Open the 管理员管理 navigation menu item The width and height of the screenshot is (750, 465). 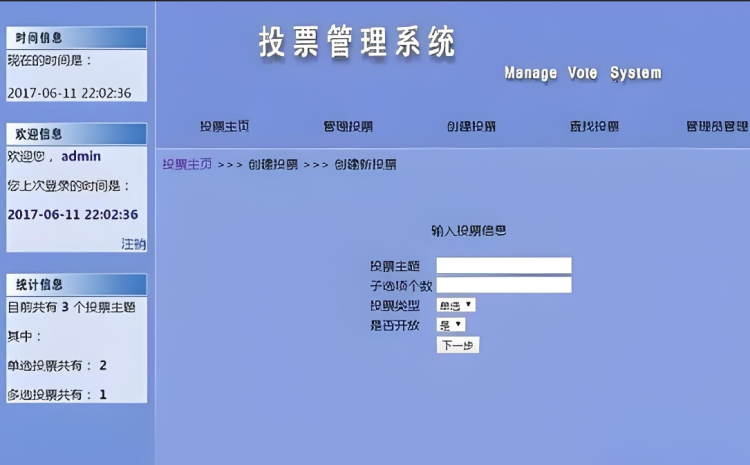point(717,126)
